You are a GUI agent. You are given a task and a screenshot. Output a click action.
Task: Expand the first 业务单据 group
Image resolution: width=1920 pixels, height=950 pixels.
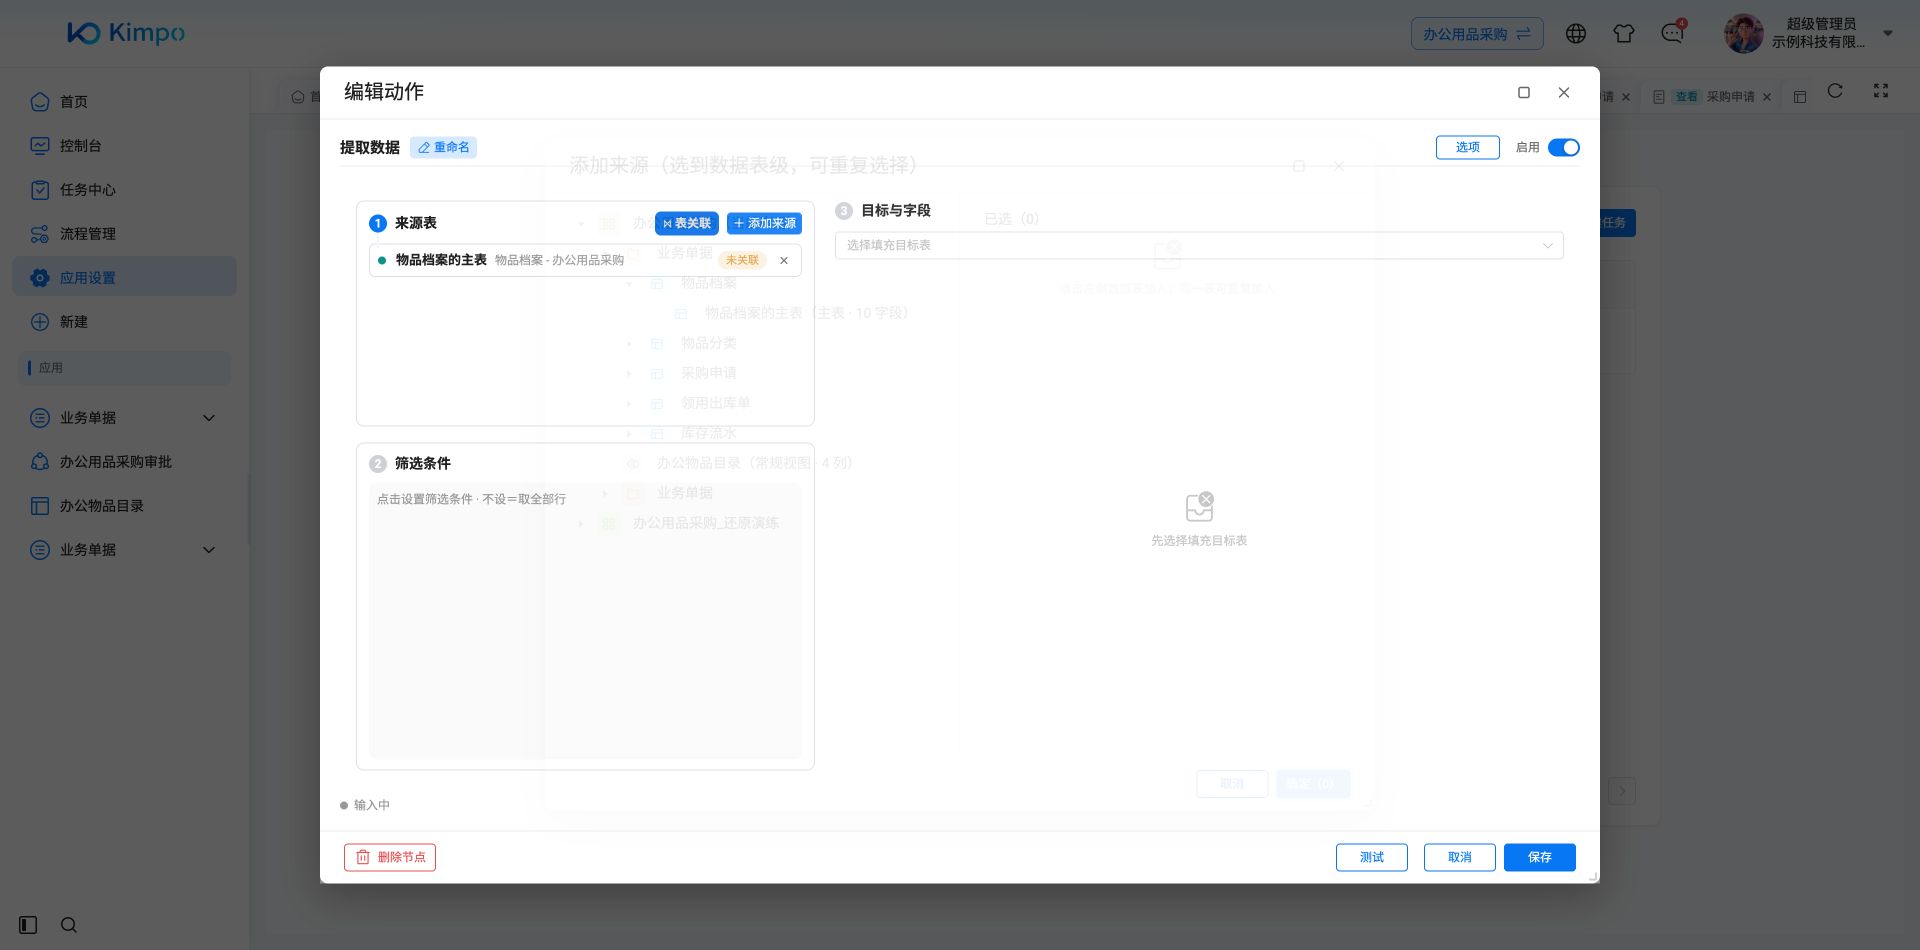pos(124,417)
